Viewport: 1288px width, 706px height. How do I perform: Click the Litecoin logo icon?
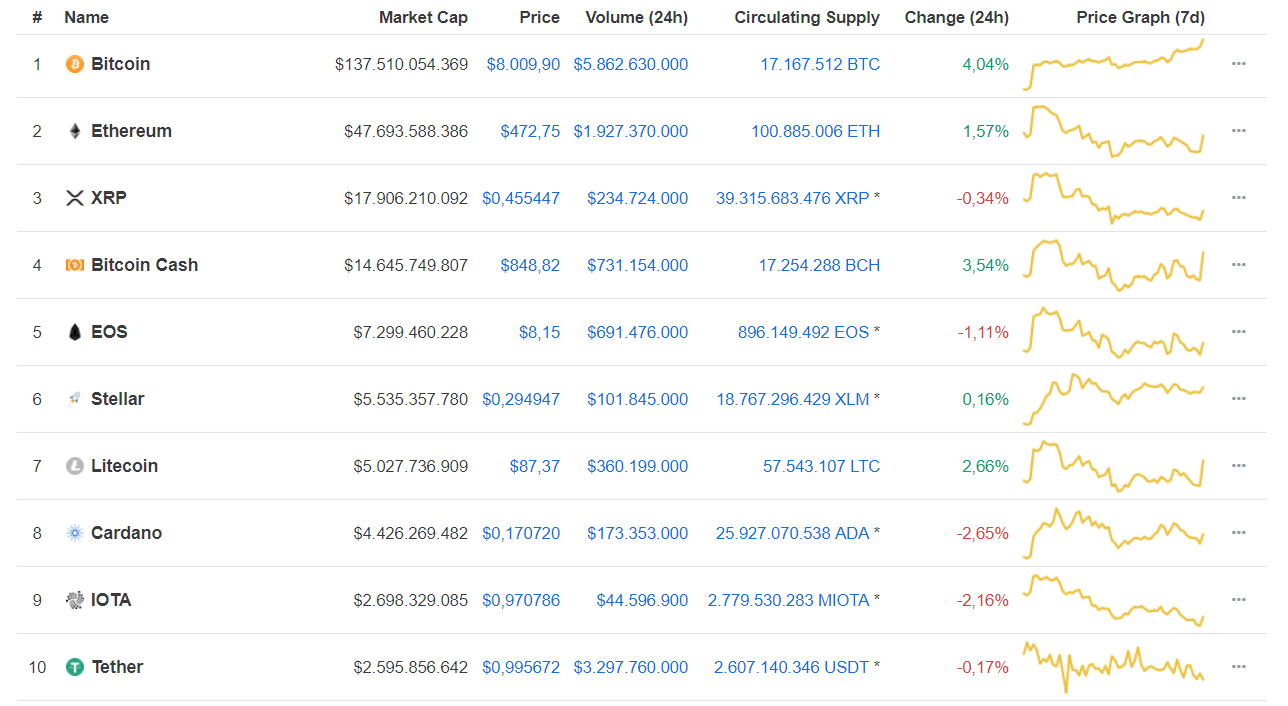(74, 465)
